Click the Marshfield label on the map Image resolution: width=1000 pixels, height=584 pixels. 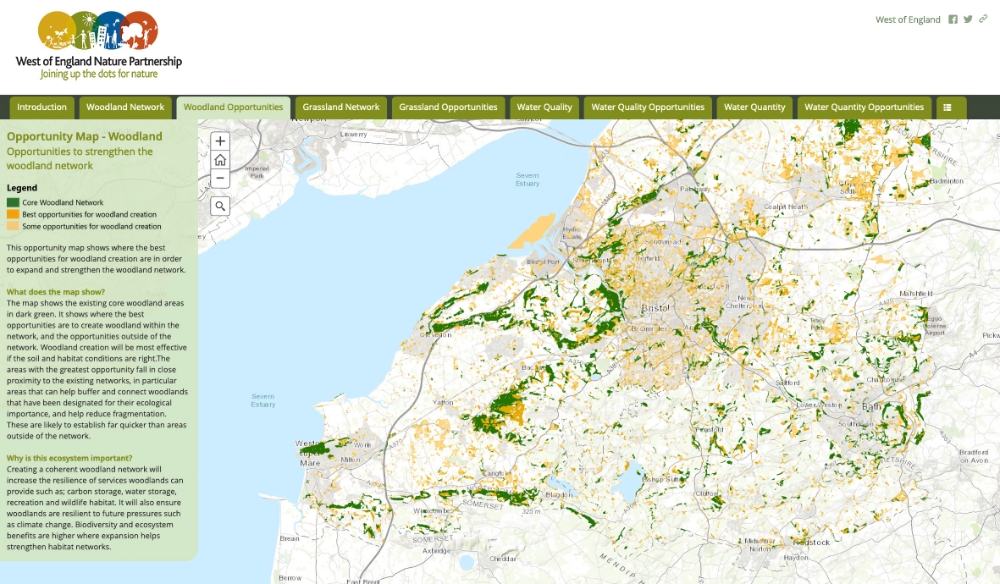916,293
